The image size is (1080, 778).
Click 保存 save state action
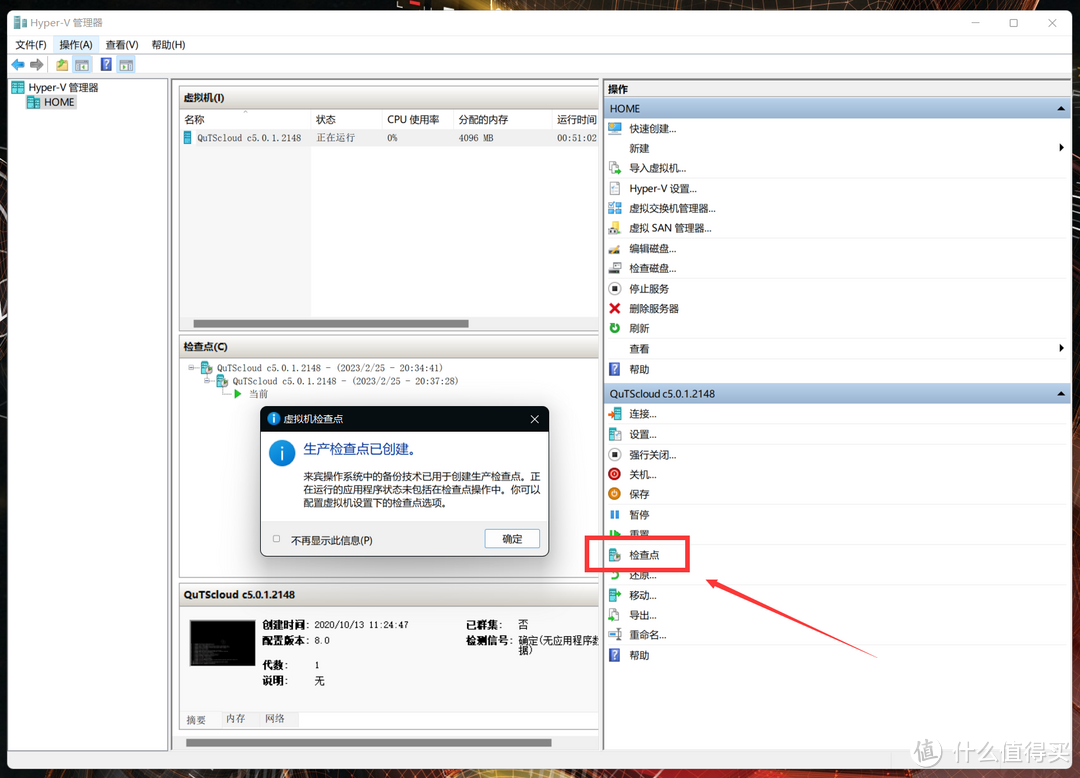click(638, 494)
